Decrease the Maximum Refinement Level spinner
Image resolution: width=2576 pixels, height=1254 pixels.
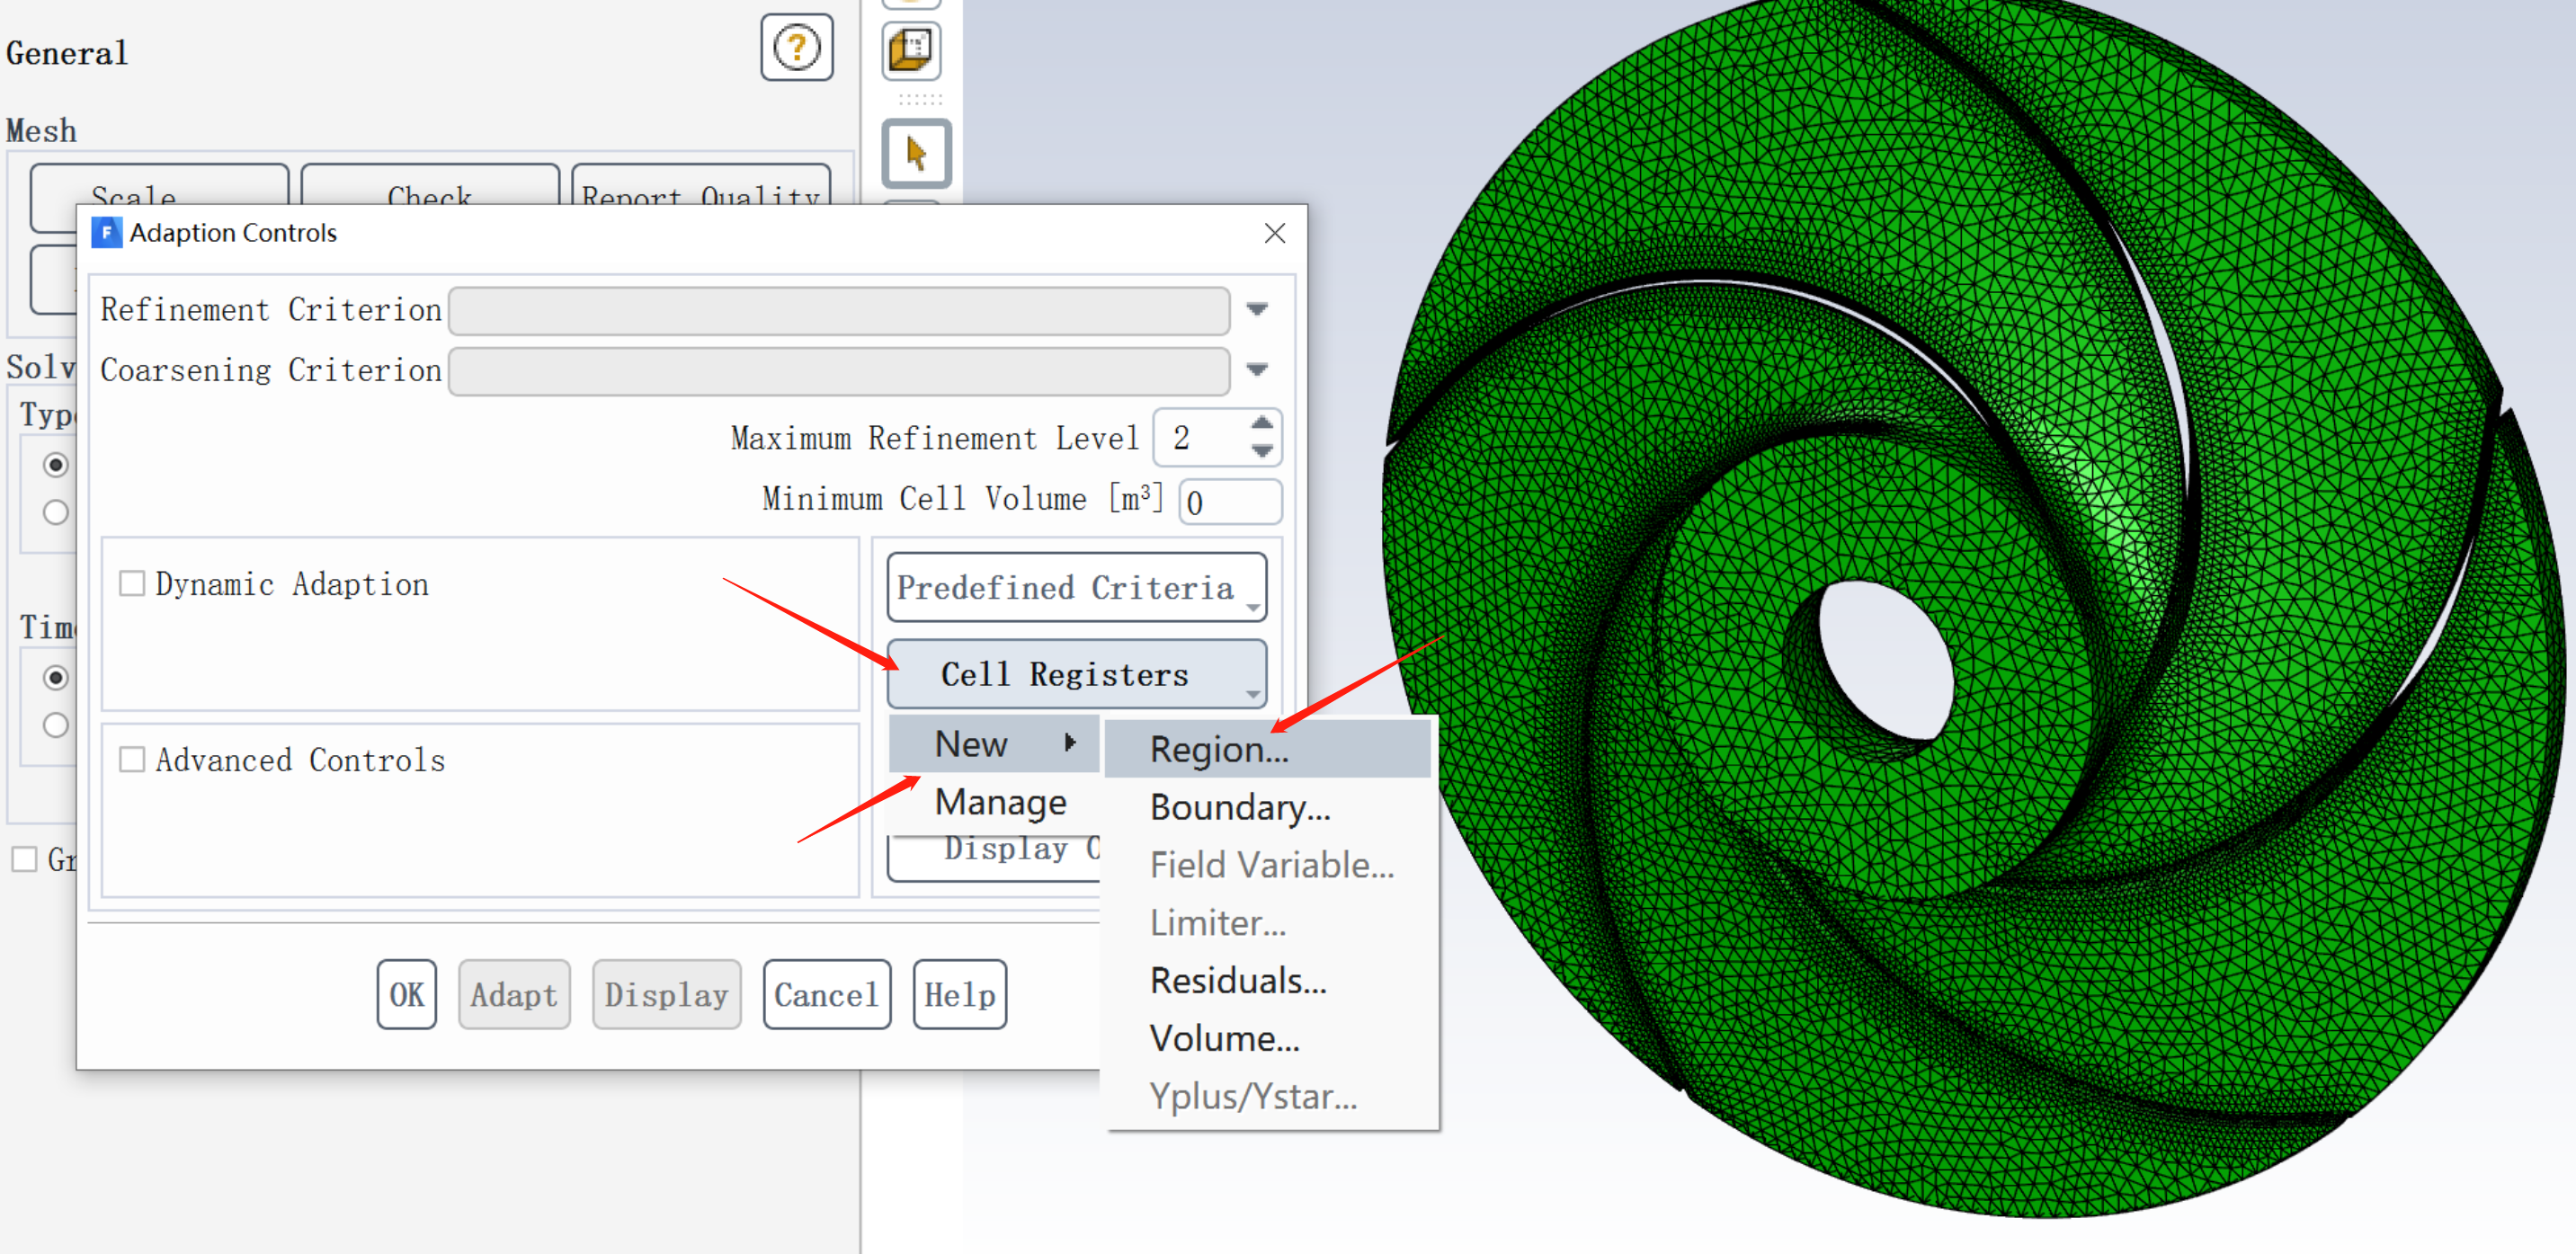pyautogui.click(x=1262, y=451)
